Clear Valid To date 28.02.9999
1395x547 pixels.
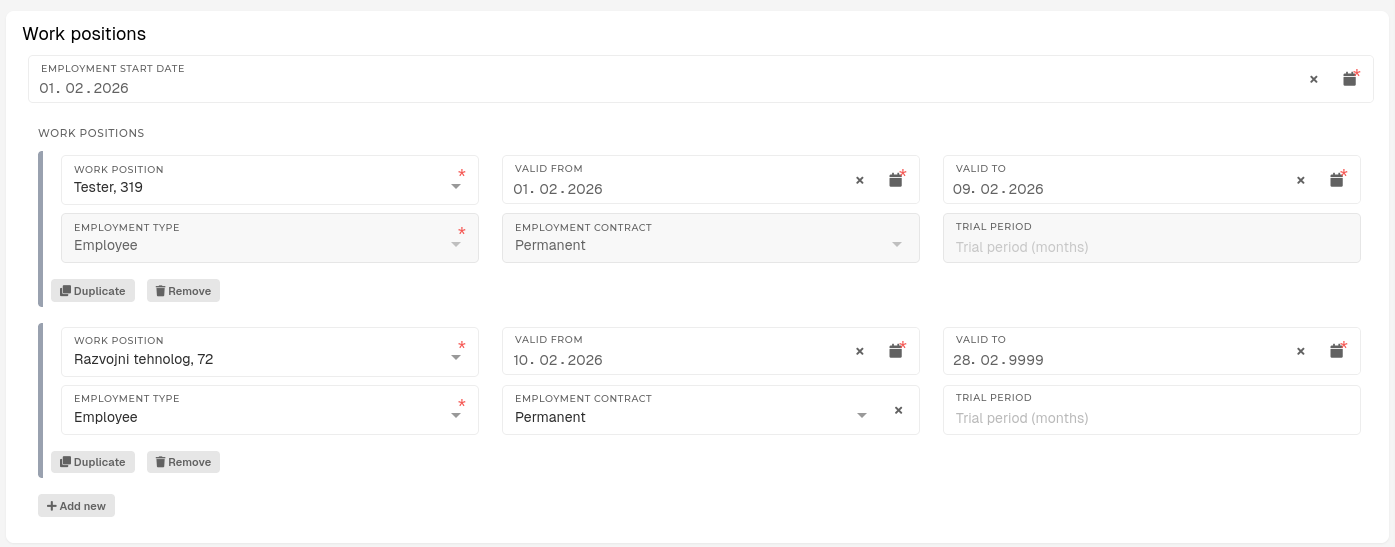[1301, 351]
